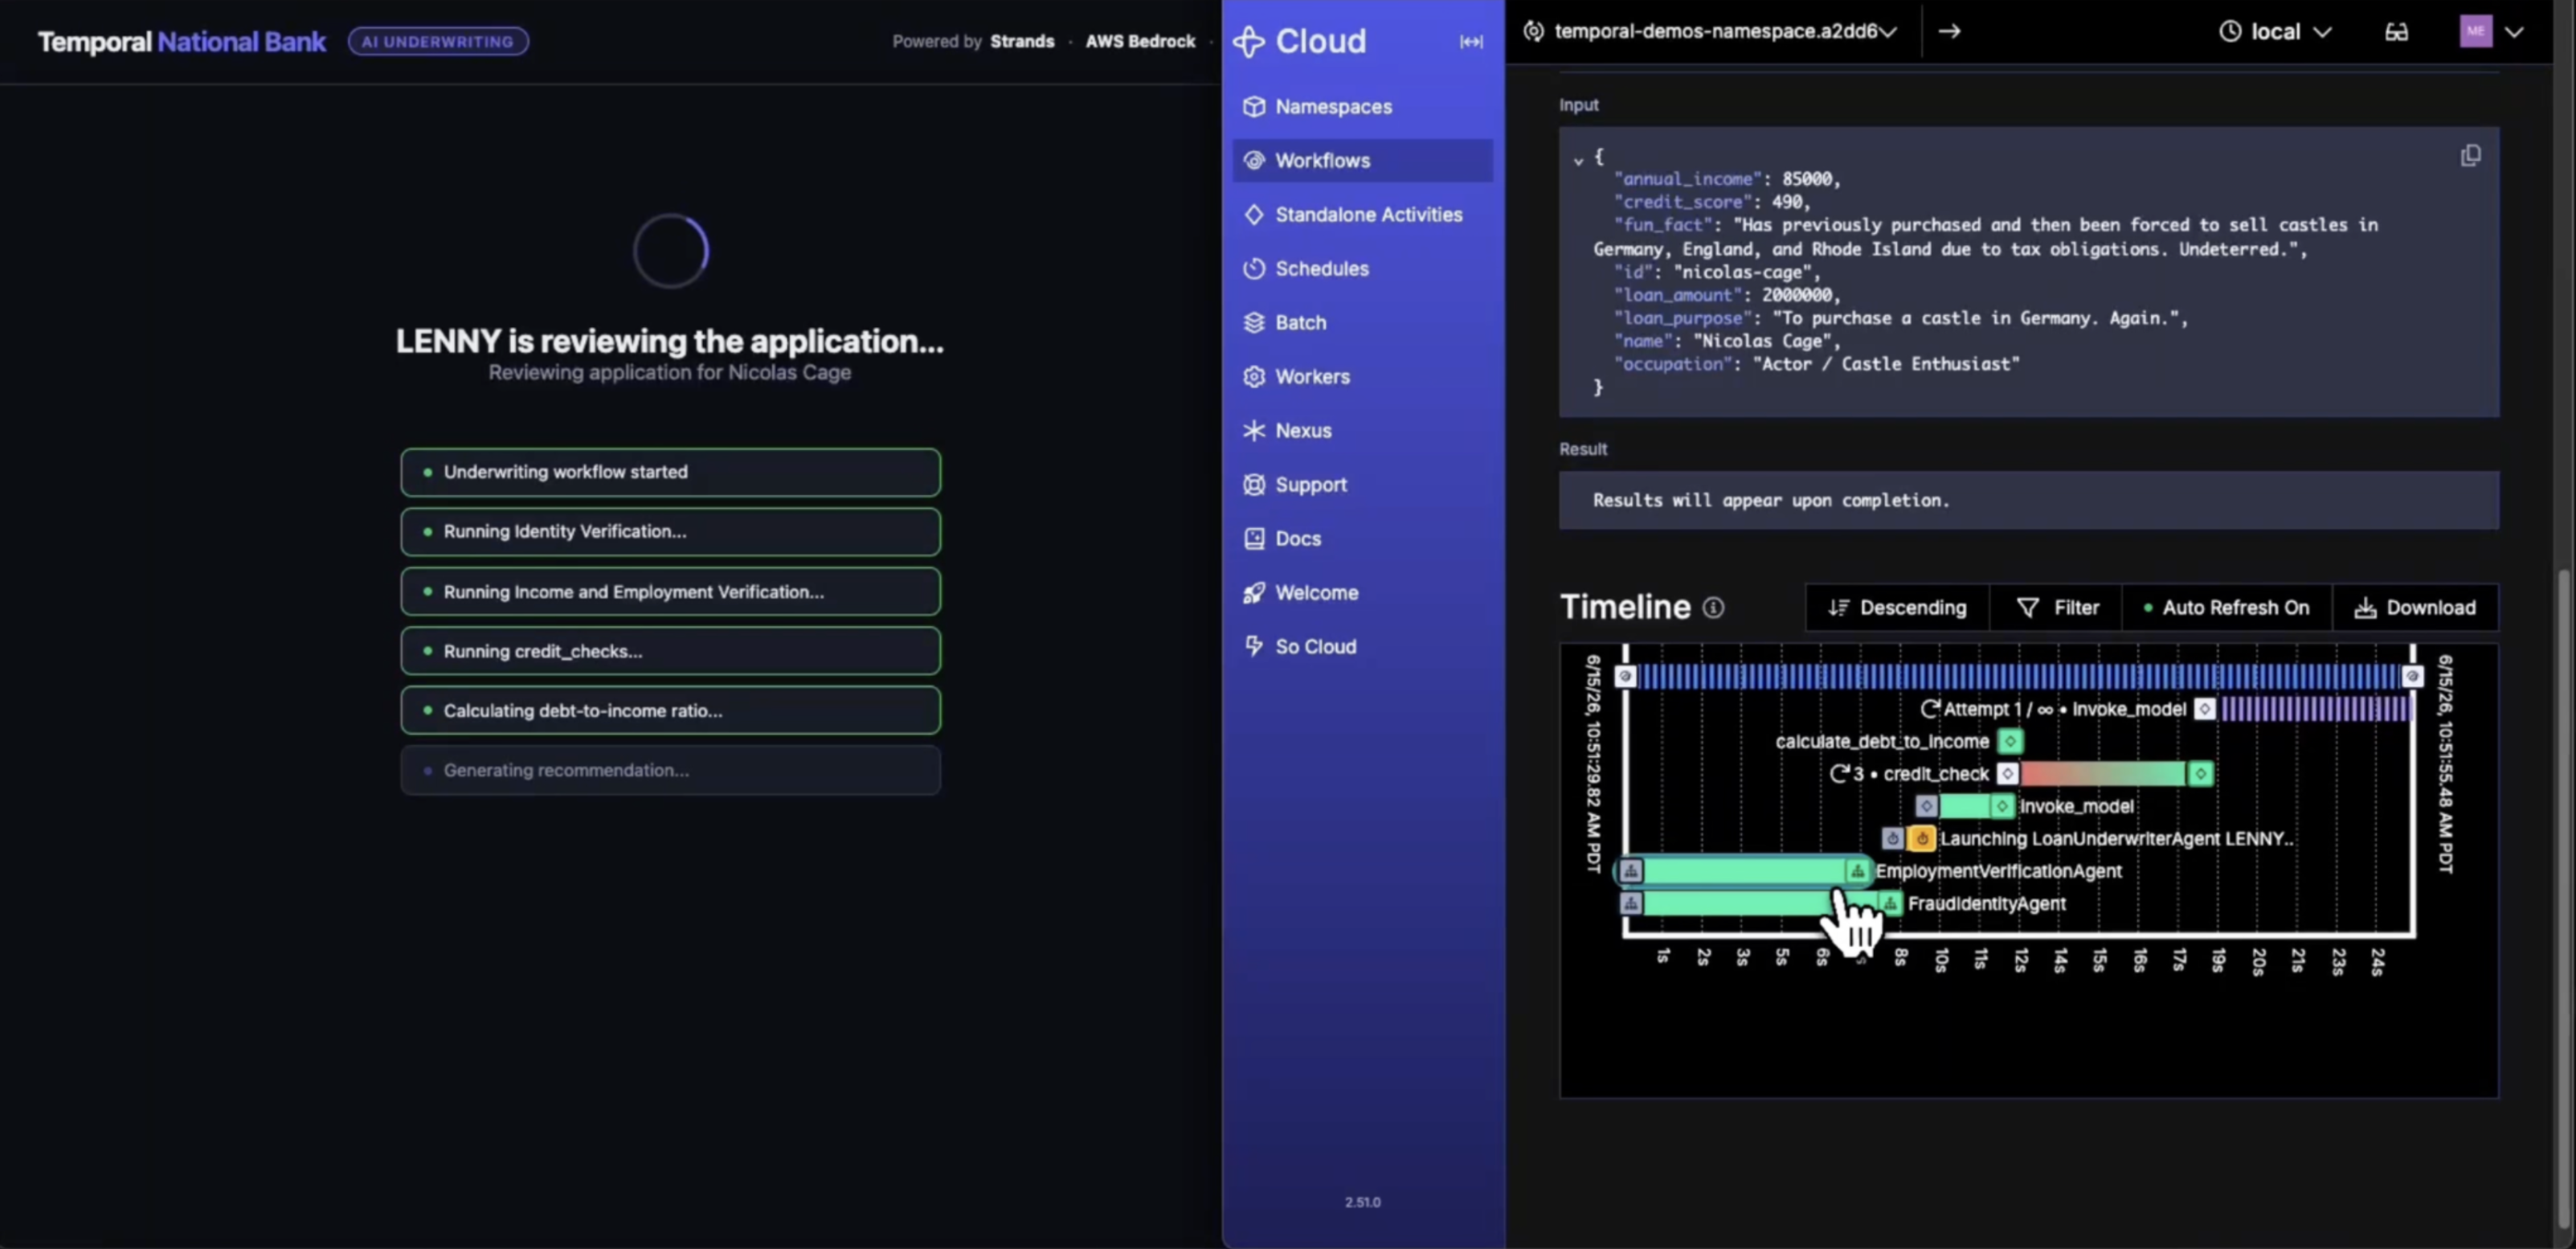Click 'Underwriting workflow started' step
2576x1249 pixels.
[x=670, y=472]
